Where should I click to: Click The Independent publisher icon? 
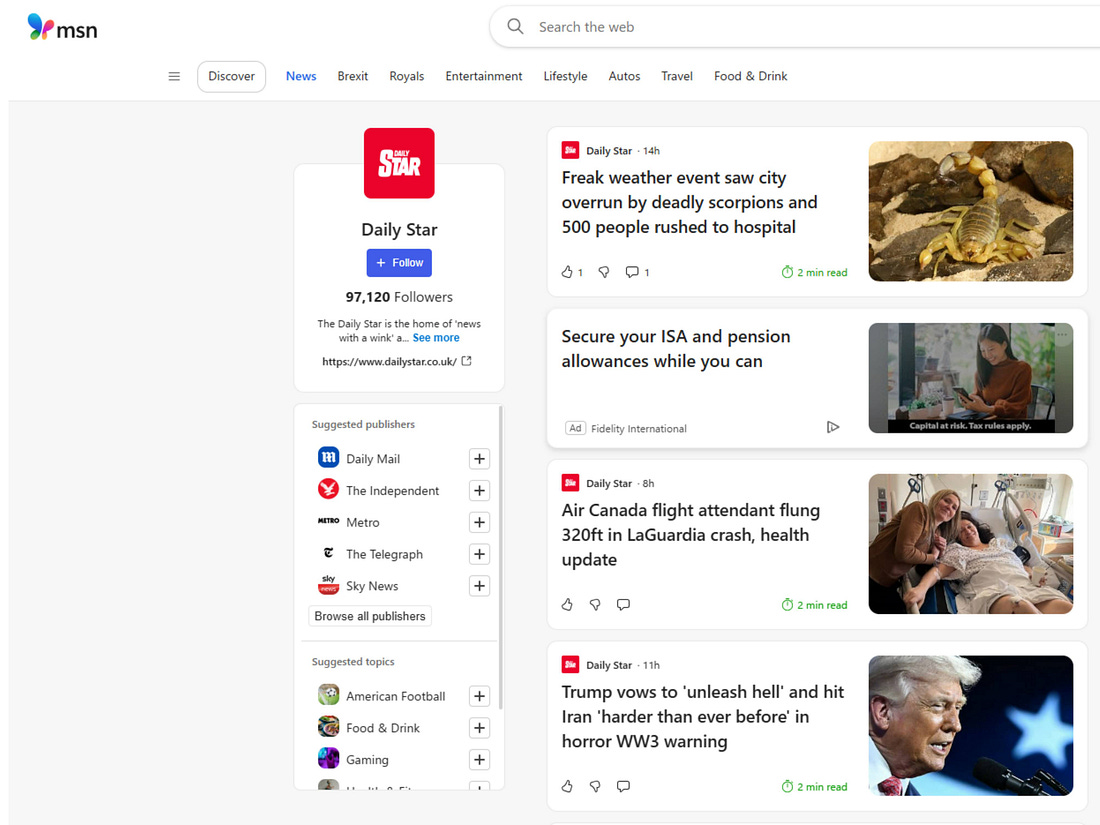tap(328, 489)
